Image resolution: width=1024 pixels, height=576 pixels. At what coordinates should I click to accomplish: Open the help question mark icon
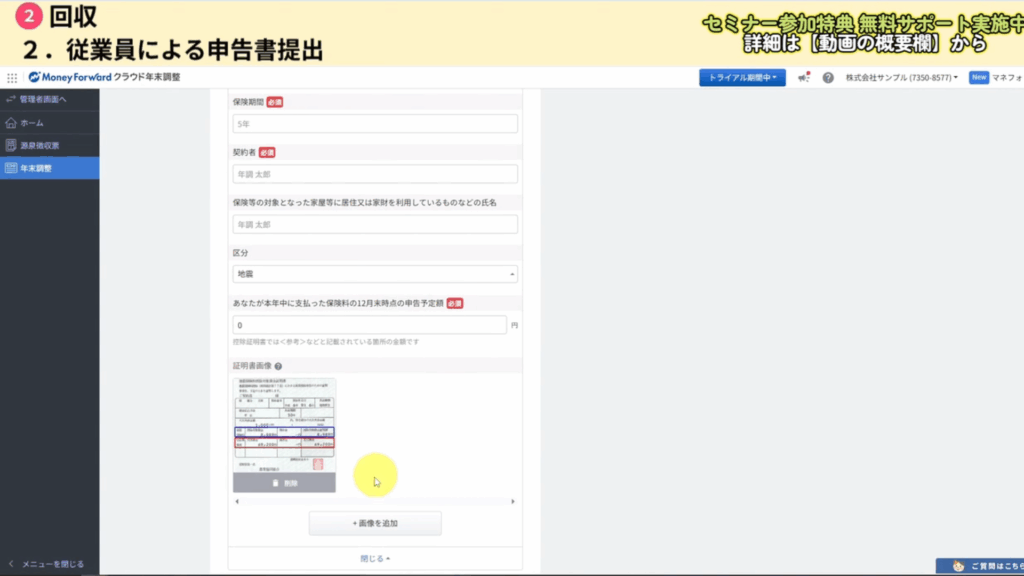pos(828,77)
